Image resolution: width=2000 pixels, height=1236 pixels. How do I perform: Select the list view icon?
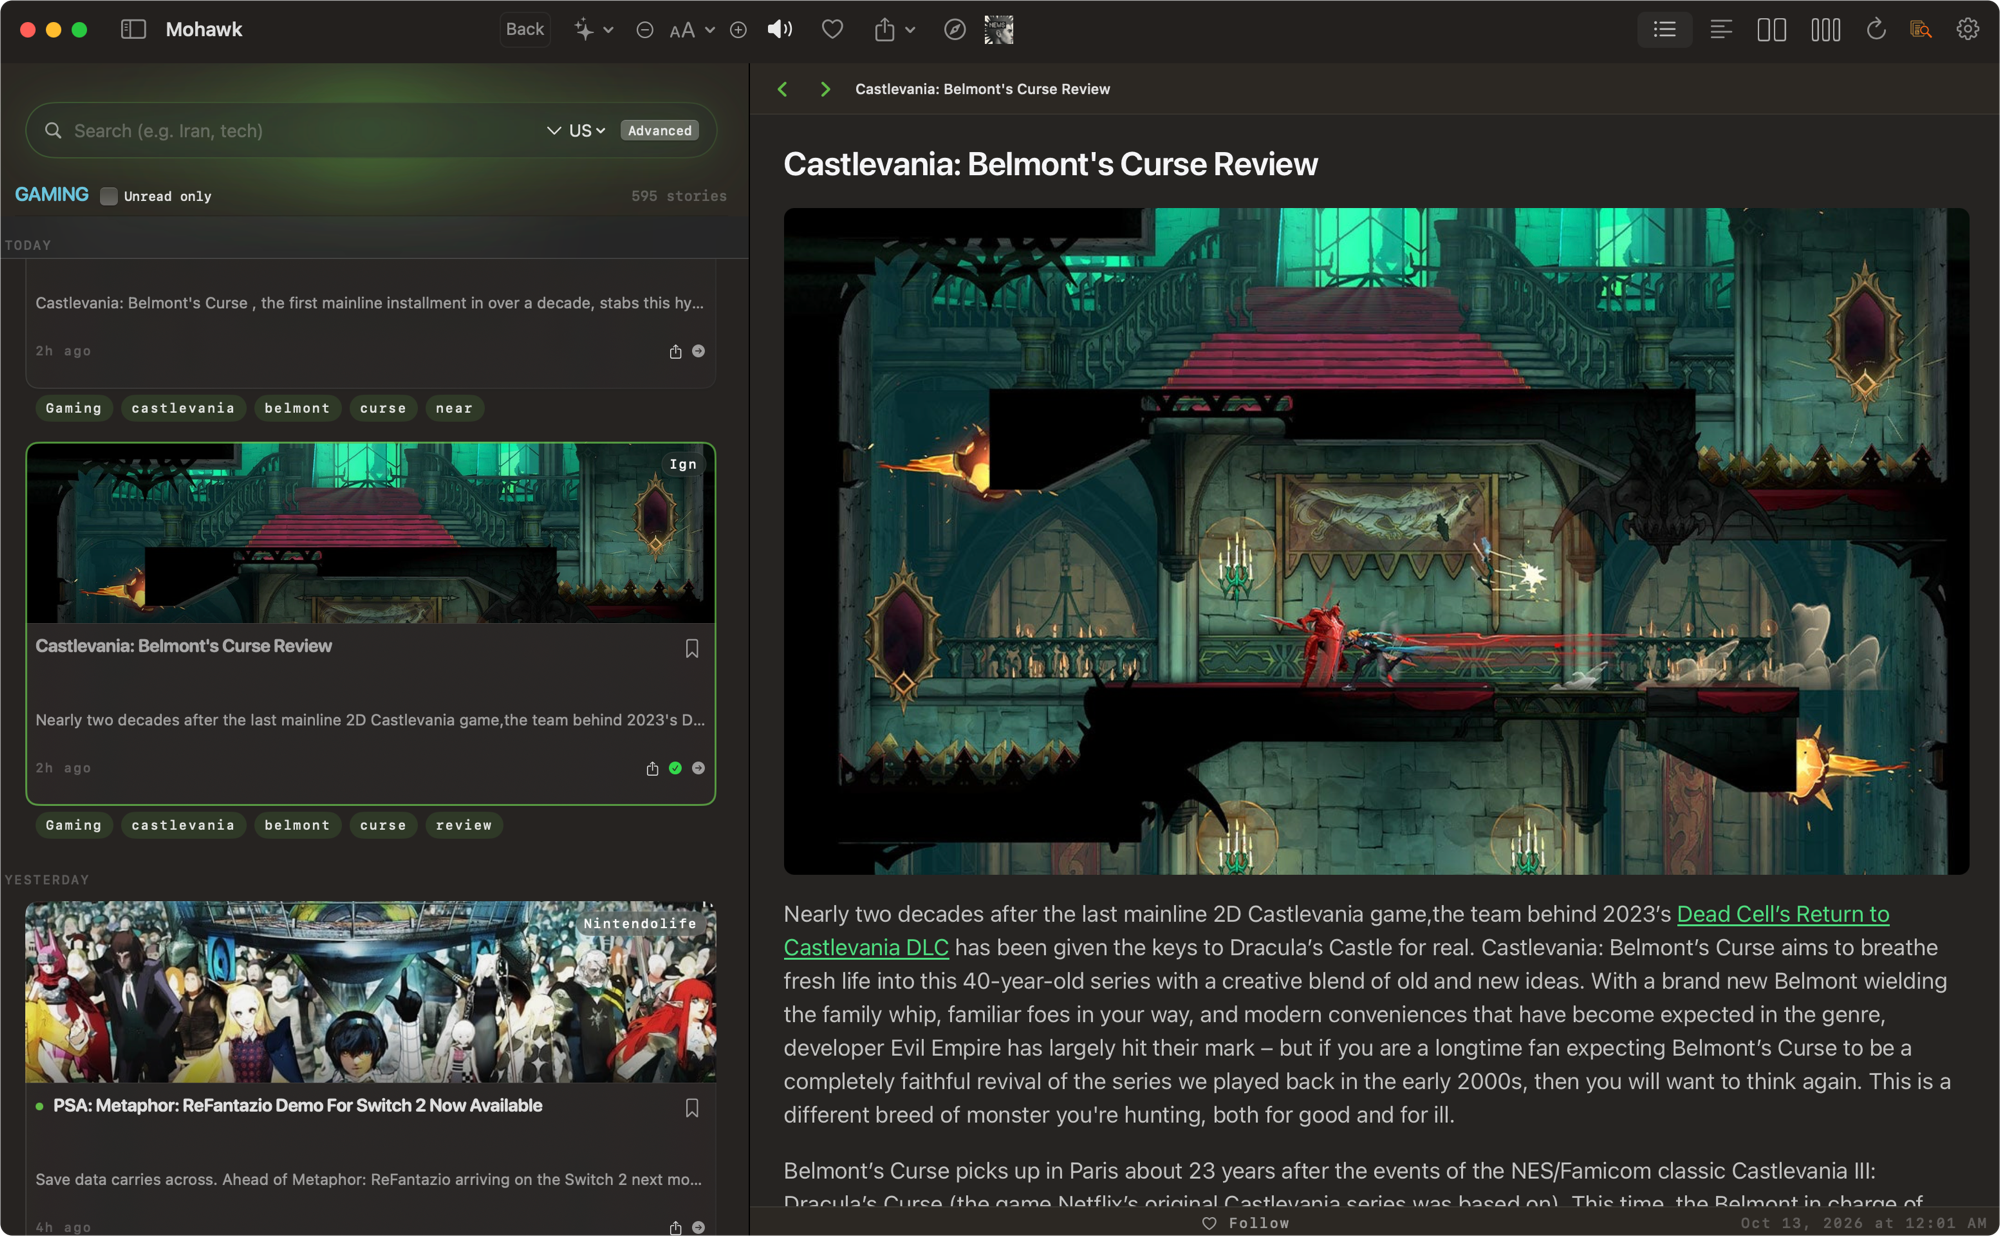[1665, 30]
